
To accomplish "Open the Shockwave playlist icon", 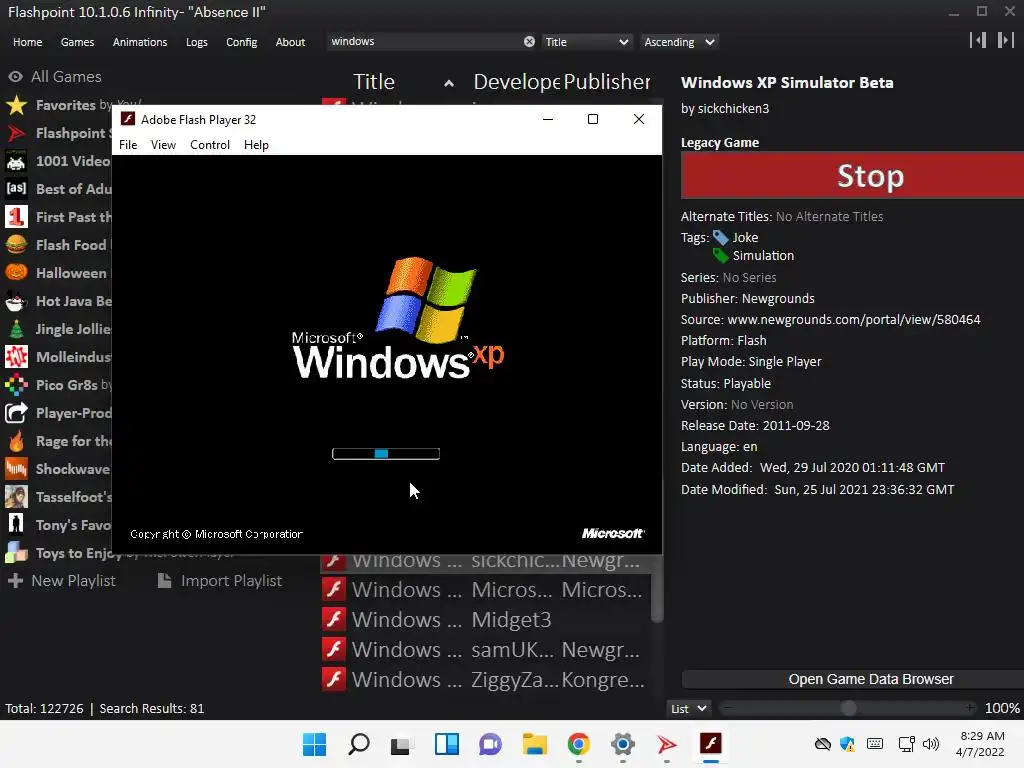I will click(x=16, y=469).
